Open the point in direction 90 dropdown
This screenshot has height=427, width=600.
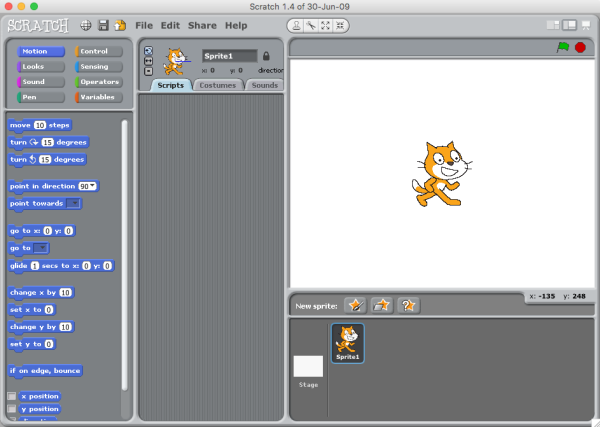(x=94, y=186)
